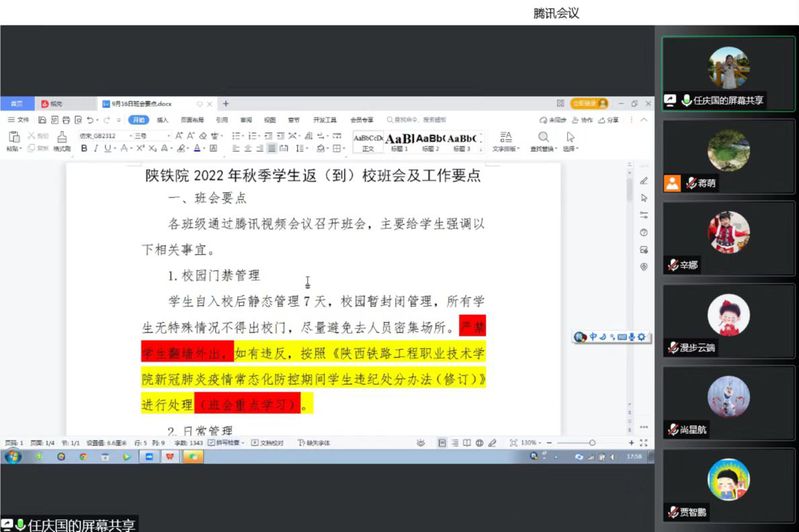
Task: Open Find and Replace (查找替换)
Action: [x=544, y=141]
